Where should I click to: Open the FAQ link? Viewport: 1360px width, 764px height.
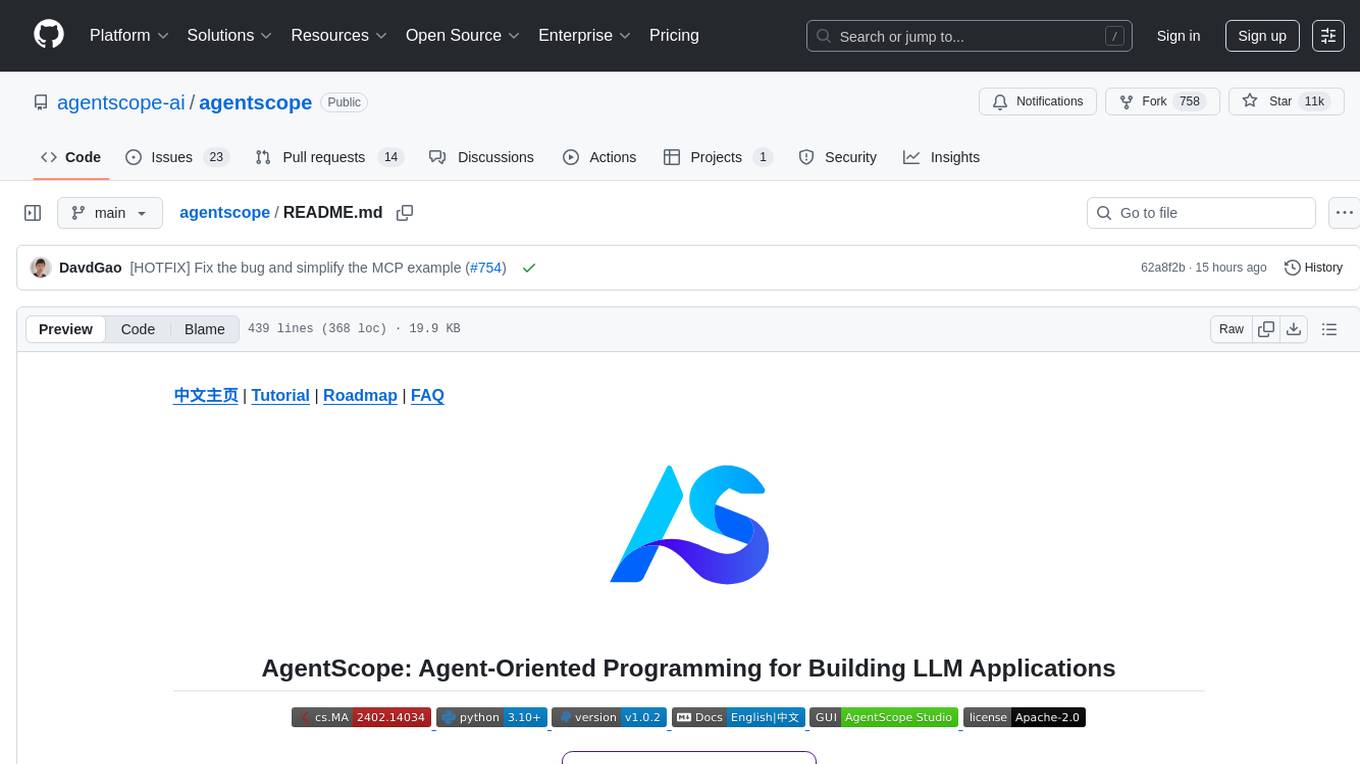coord(427,395)
